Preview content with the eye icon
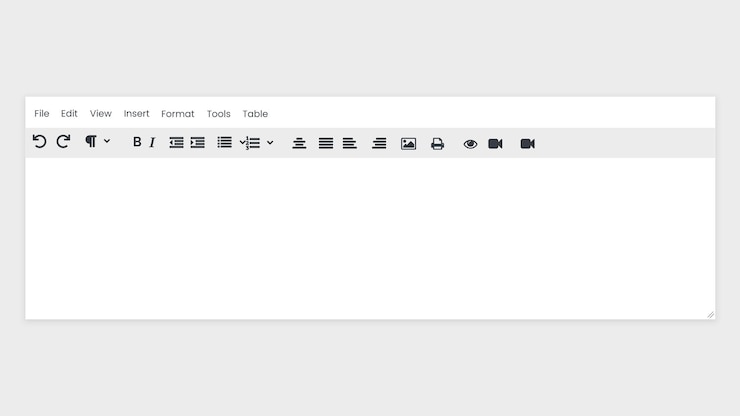 470,144
